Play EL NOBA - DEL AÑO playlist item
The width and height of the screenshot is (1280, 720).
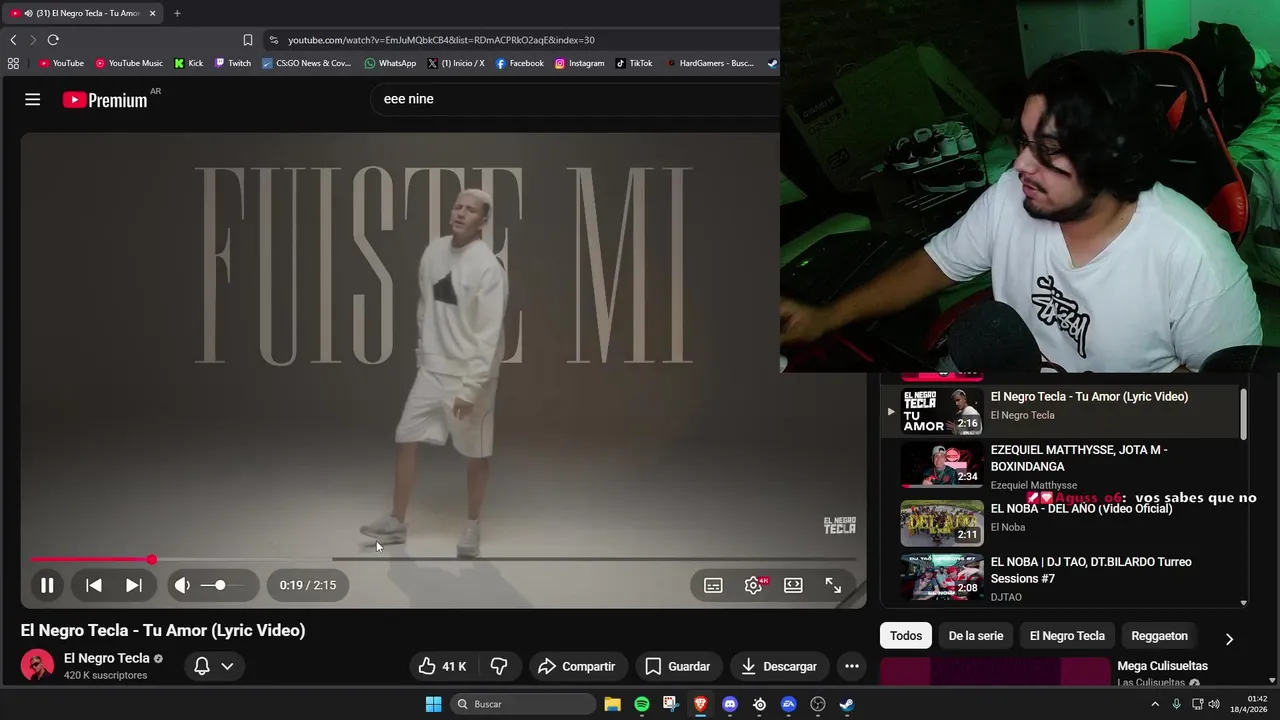point(1060,522)
